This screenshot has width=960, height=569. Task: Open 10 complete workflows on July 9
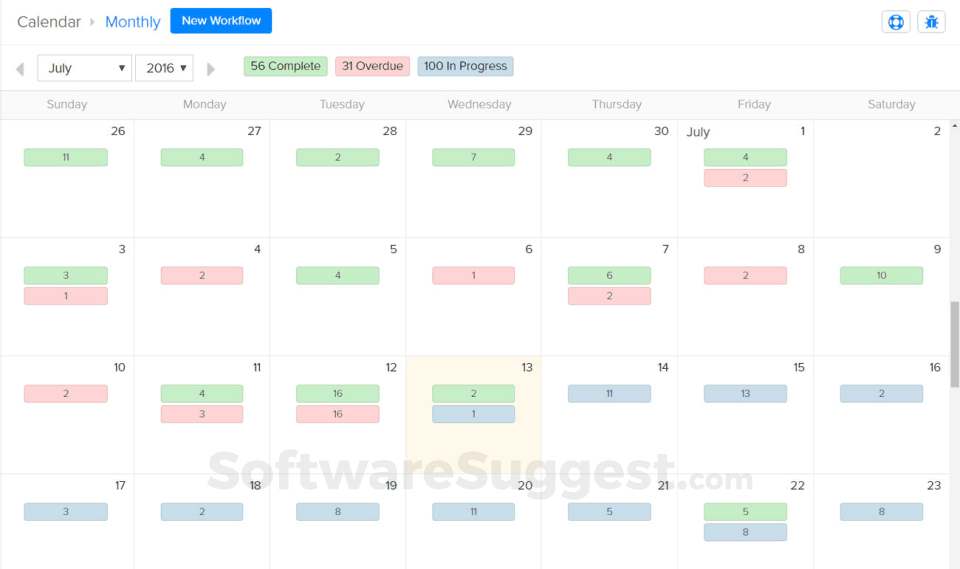[881, 275]
